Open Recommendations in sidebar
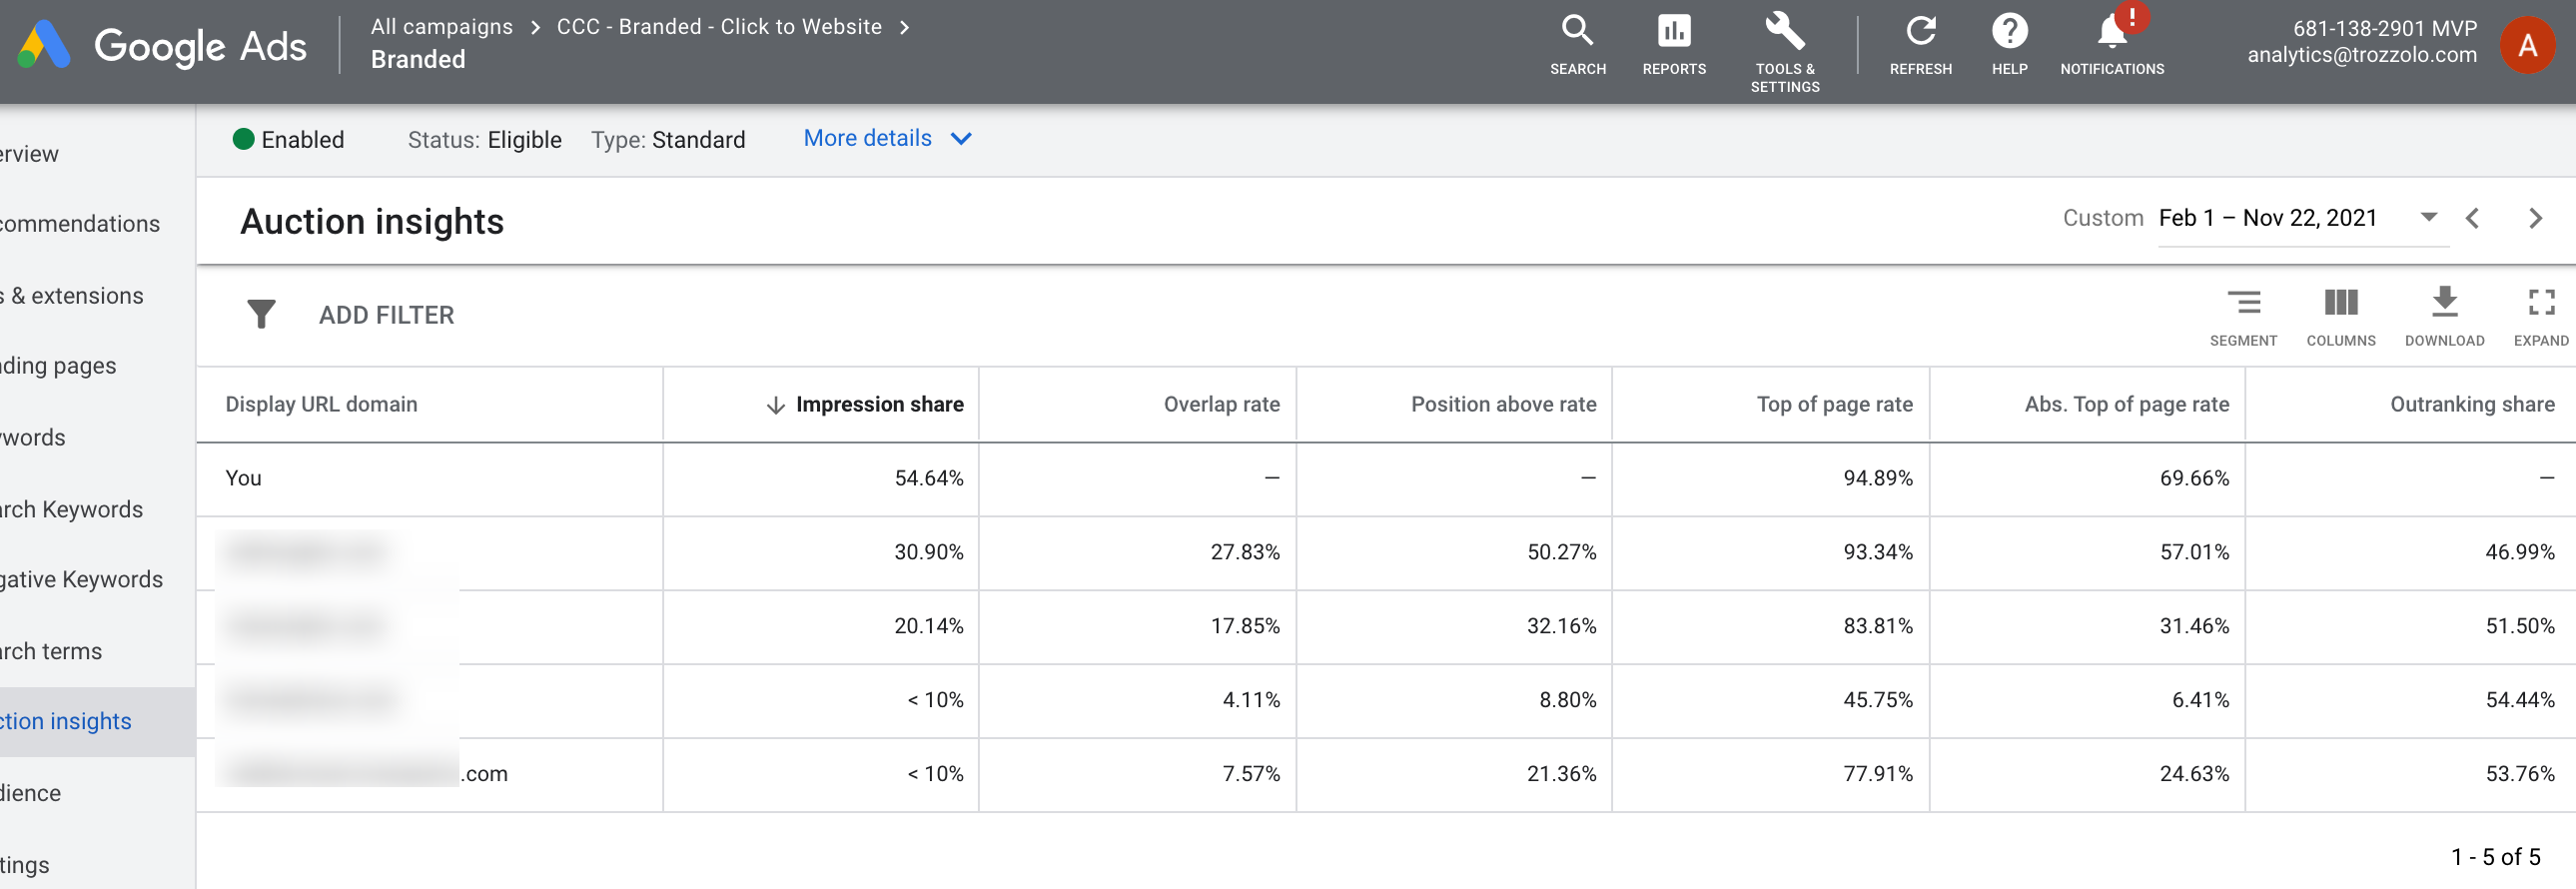Image resolution: width=2576 pixels, height=889 pixels. pos(80,224)
